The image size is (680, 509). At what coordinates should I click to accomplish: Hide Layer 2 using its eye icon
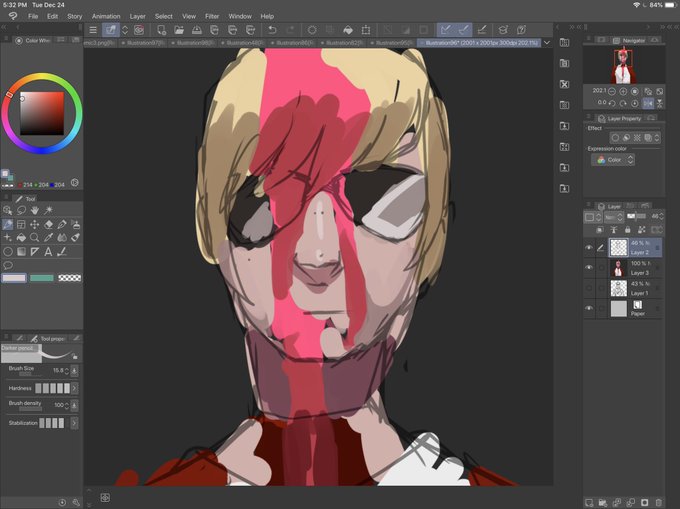click(589, 248)
